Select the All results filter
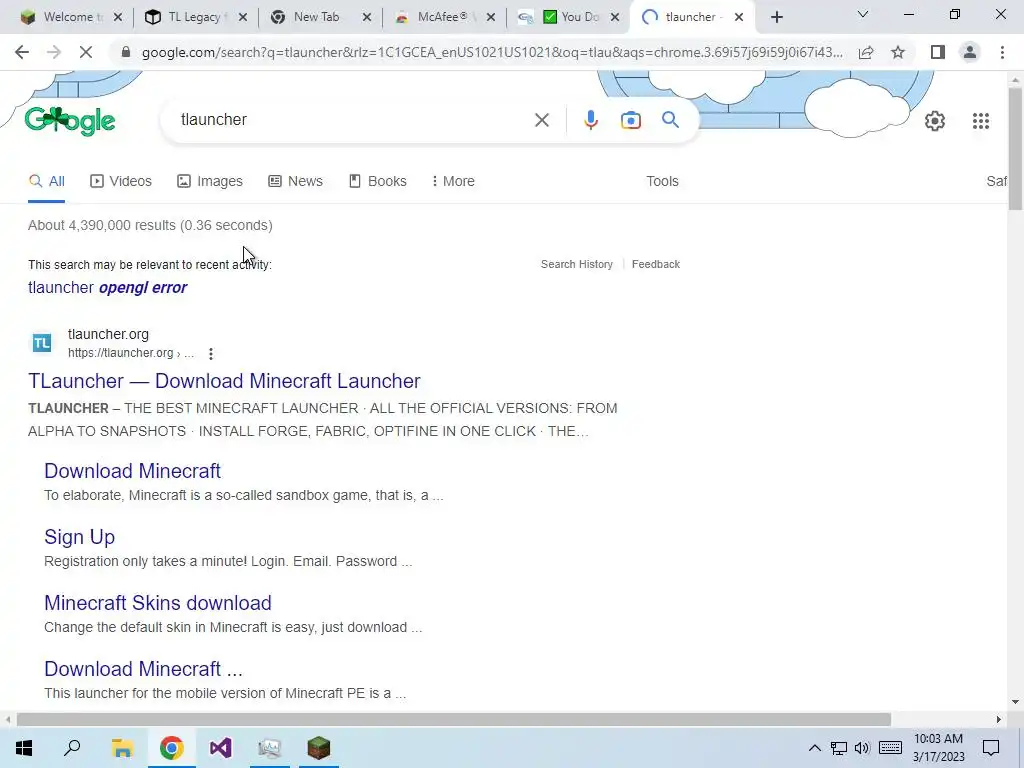The image size is (1024, 768). click(x=46, y=181)
